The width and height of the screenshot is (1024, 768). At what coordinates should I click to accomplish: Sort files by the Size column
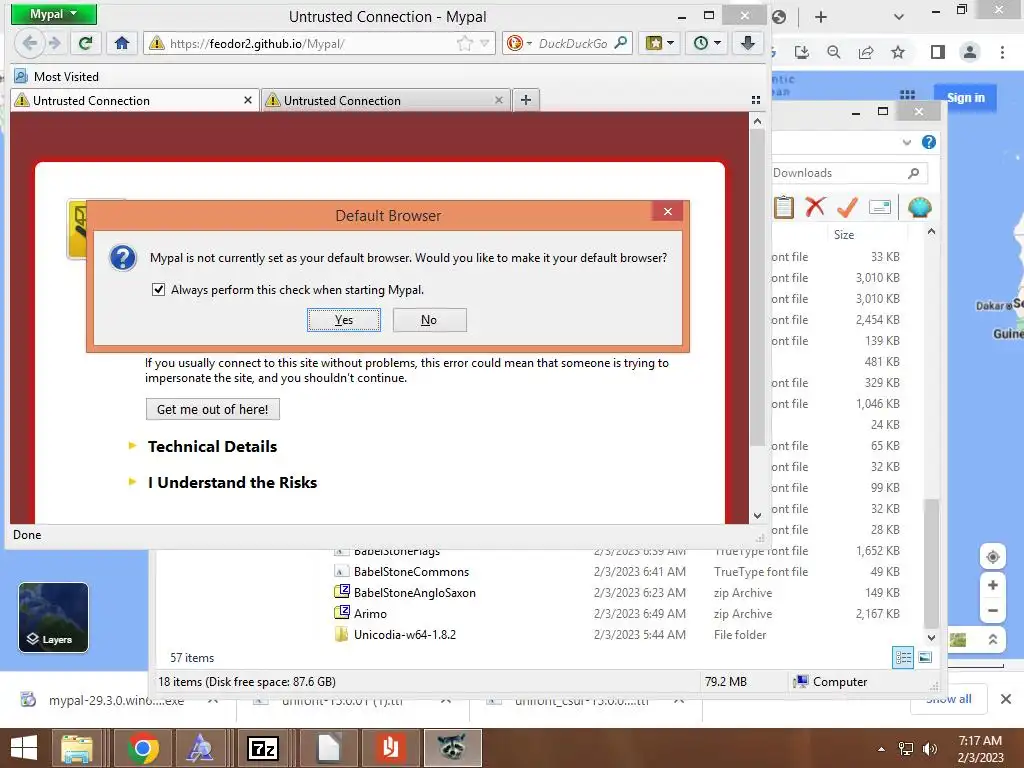point(844,234)
